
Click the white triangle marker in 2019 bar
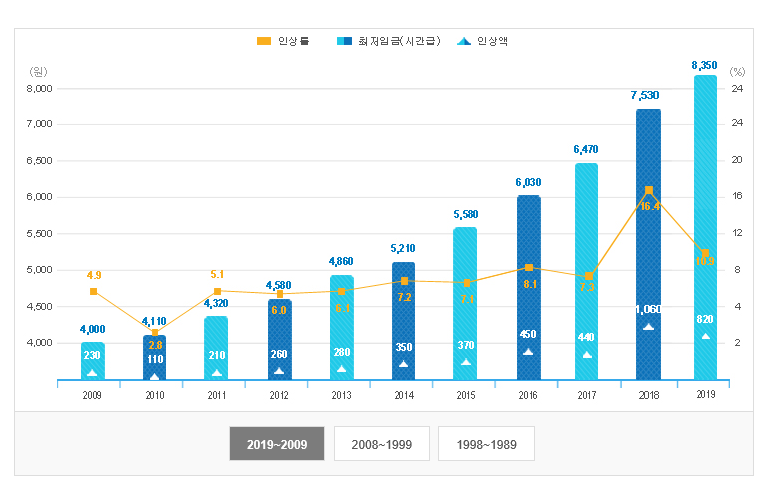(705, 336)
